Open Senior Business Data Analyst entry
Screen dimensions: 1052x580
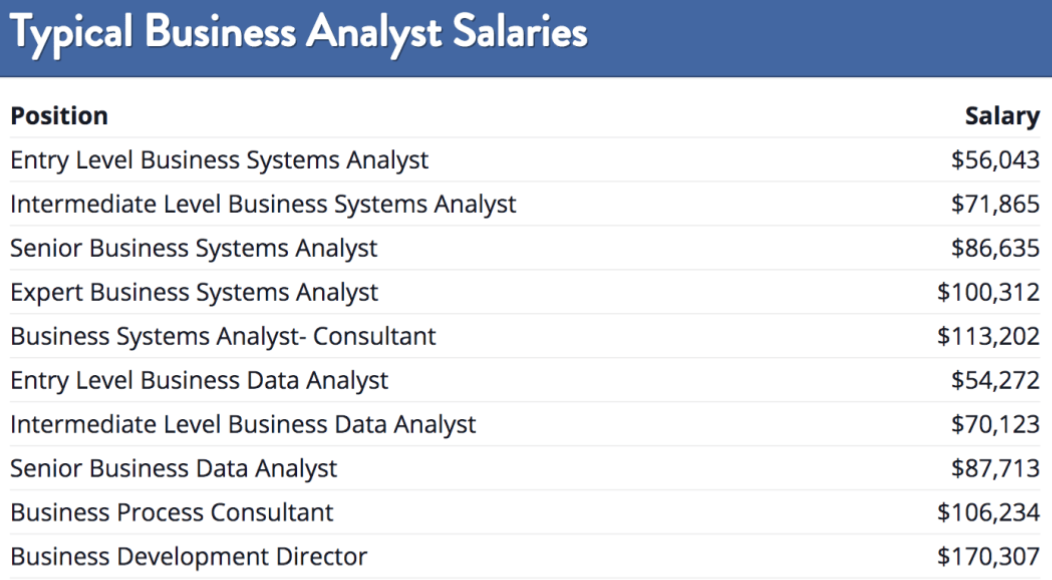174,469
